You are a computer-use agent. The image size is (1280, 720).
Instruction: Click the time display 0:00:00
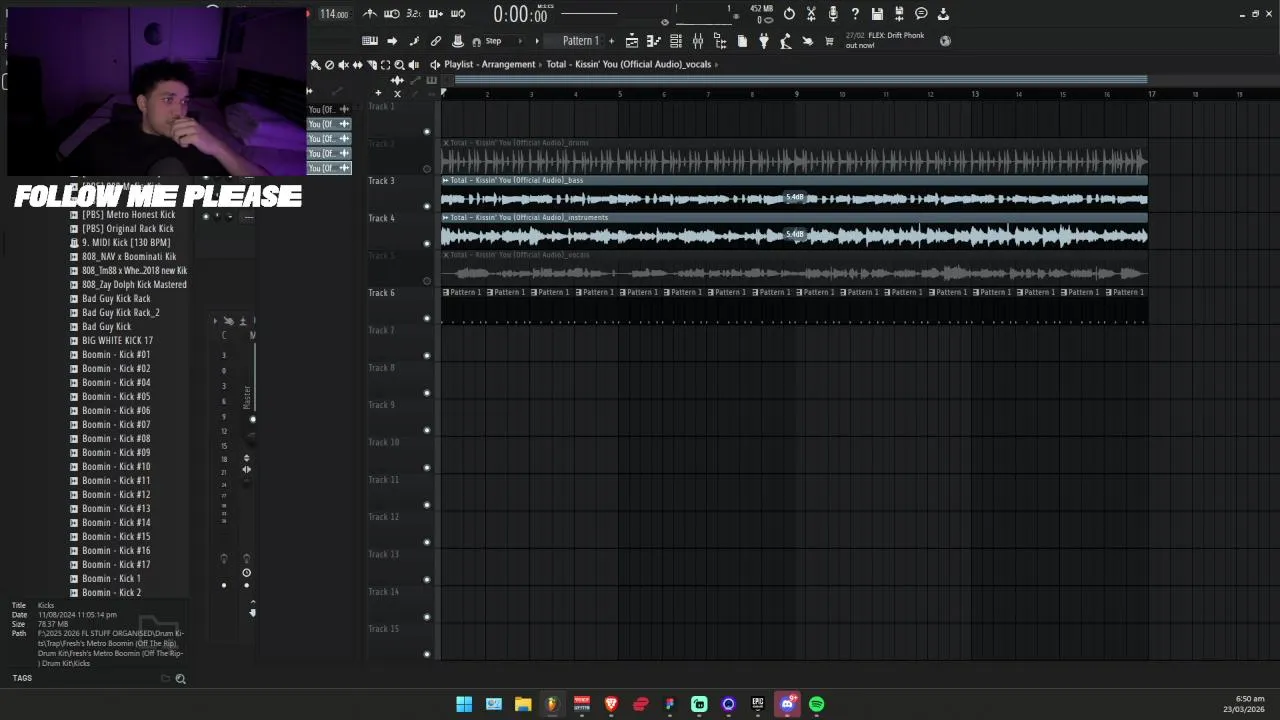click(x=521, y=14)
